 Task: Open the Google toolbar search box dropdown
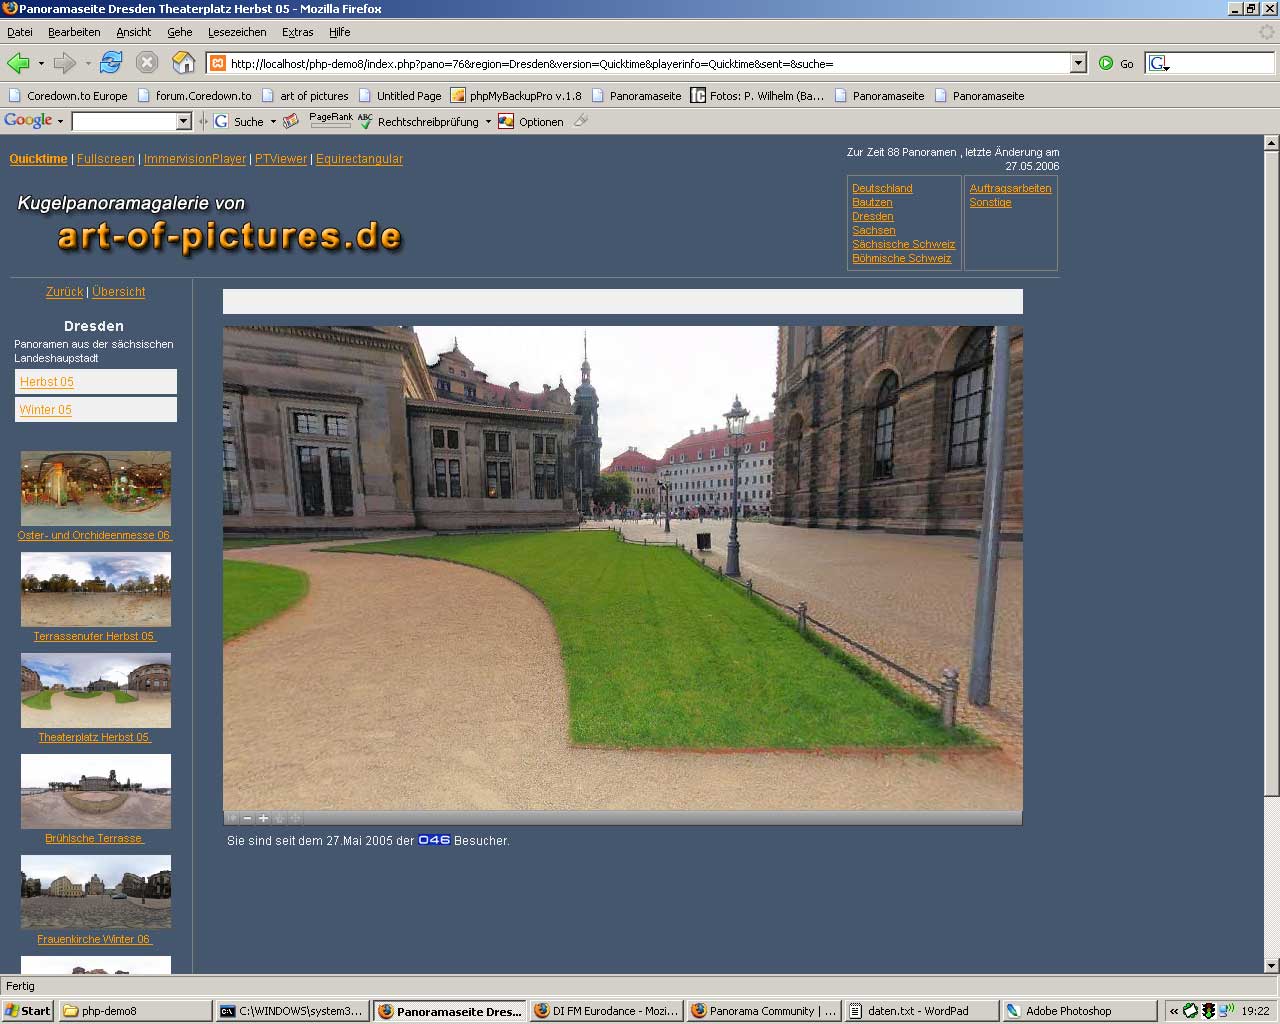183,121
